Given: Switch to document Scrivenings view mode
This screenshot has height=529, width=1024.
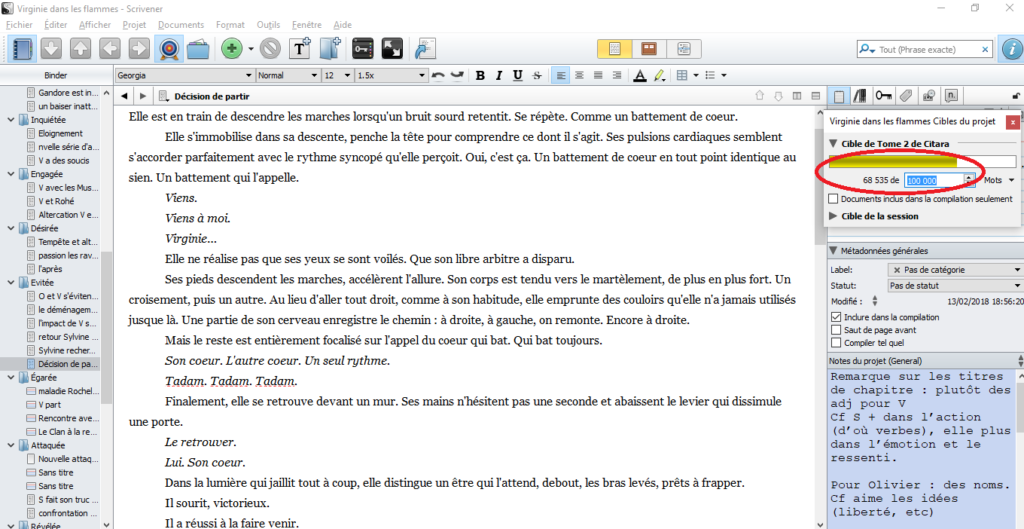Looking at the screenshot, I should click(615, 49).
